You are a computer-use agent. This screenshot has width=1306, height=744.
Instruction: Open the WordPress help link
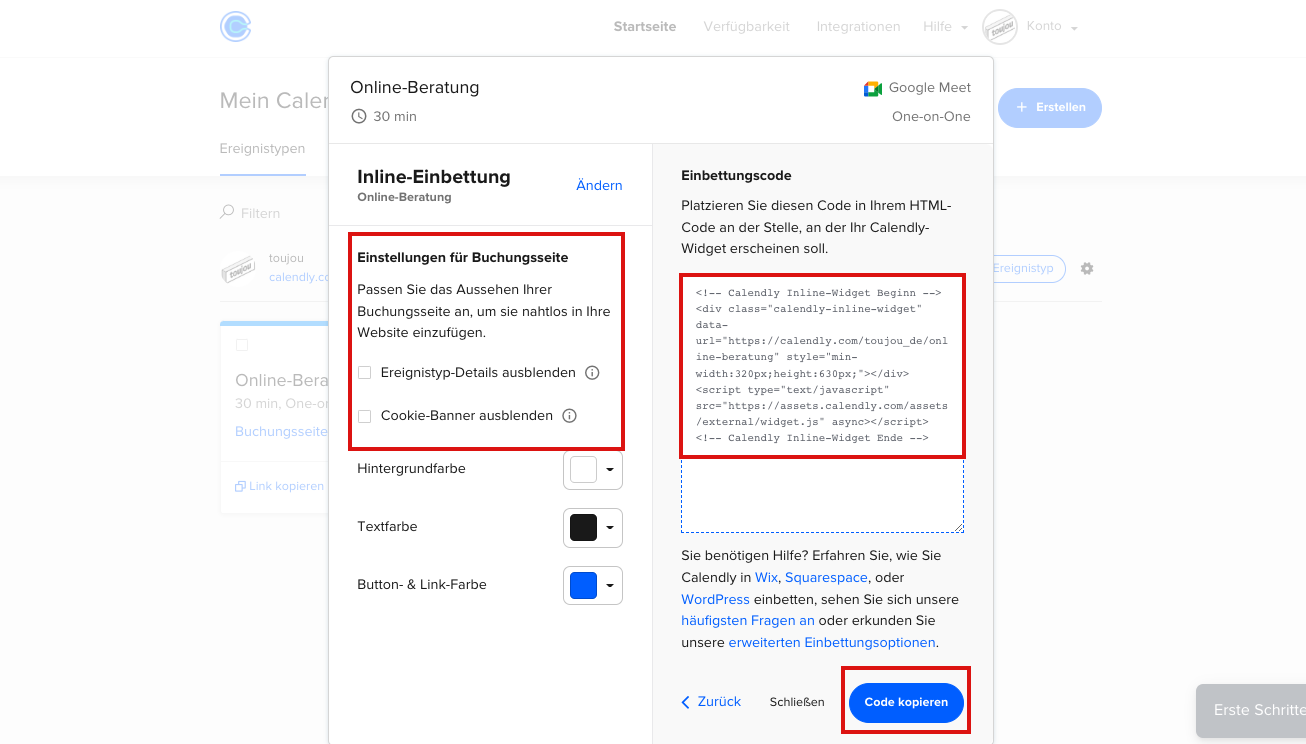pyautogui.click(x=715, y=599)
